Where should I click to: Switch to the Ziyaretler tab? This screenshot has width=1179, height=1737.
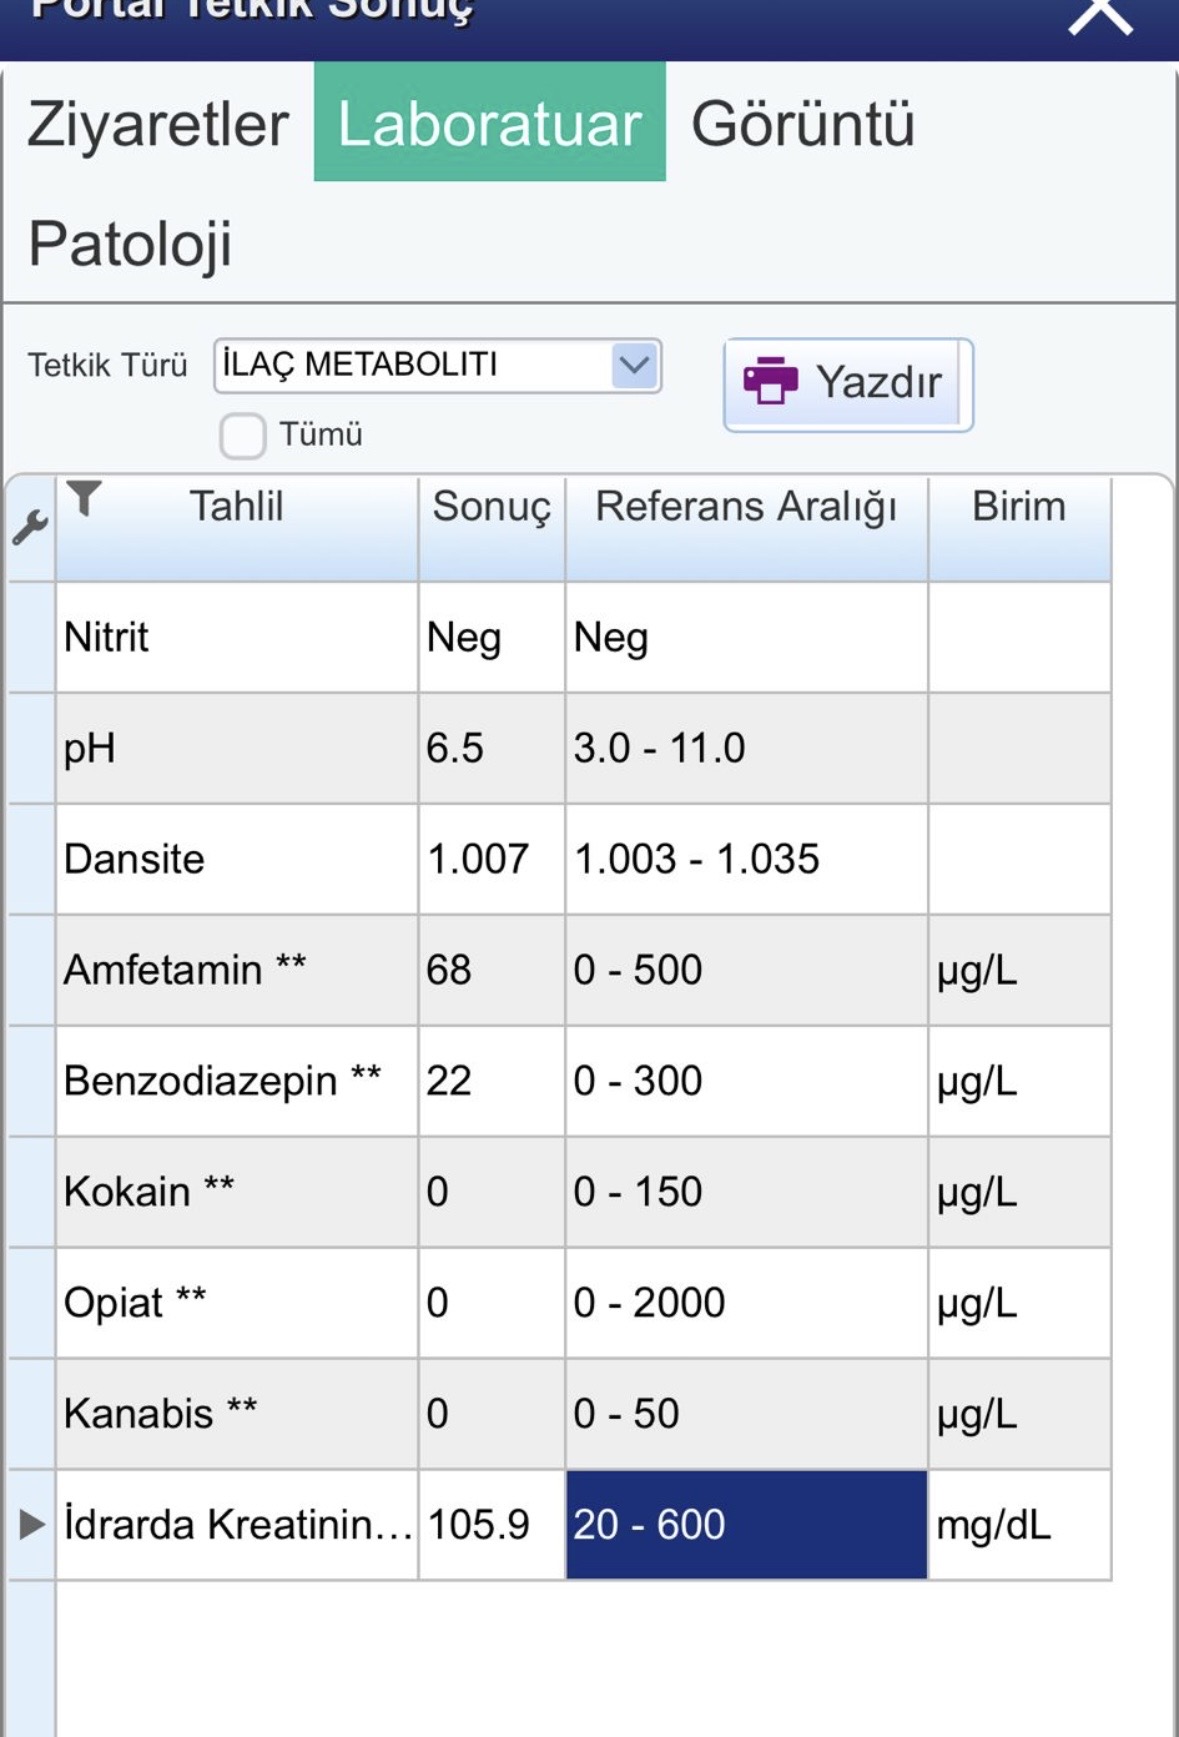[x=158, y=124]
